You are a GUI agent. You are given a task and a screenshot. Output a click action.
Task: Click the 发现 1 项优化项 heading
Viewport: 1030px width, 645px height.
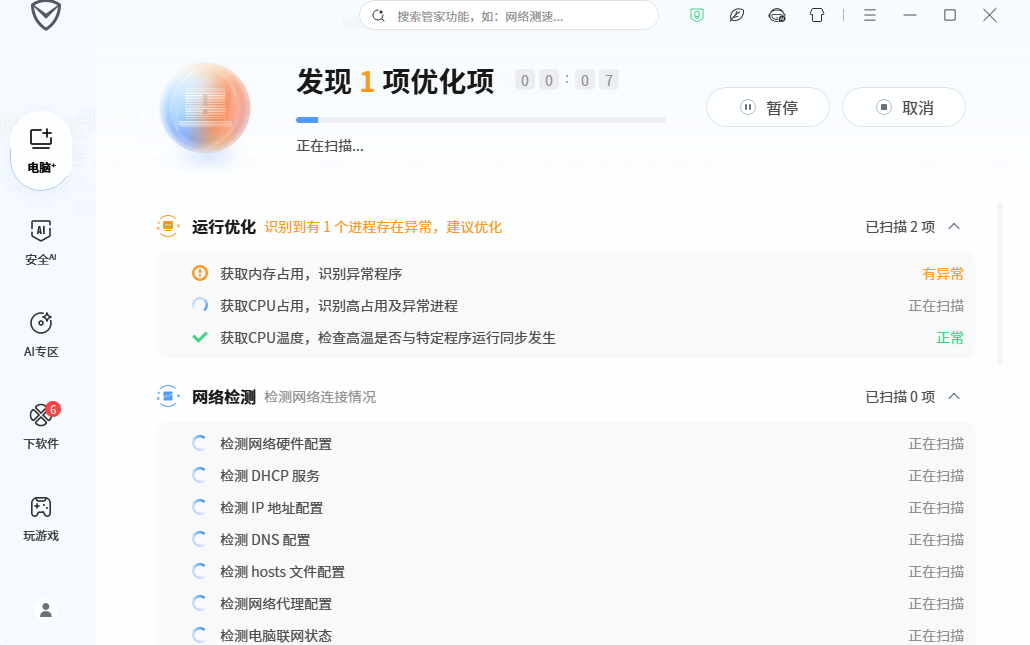click(395, 81)
